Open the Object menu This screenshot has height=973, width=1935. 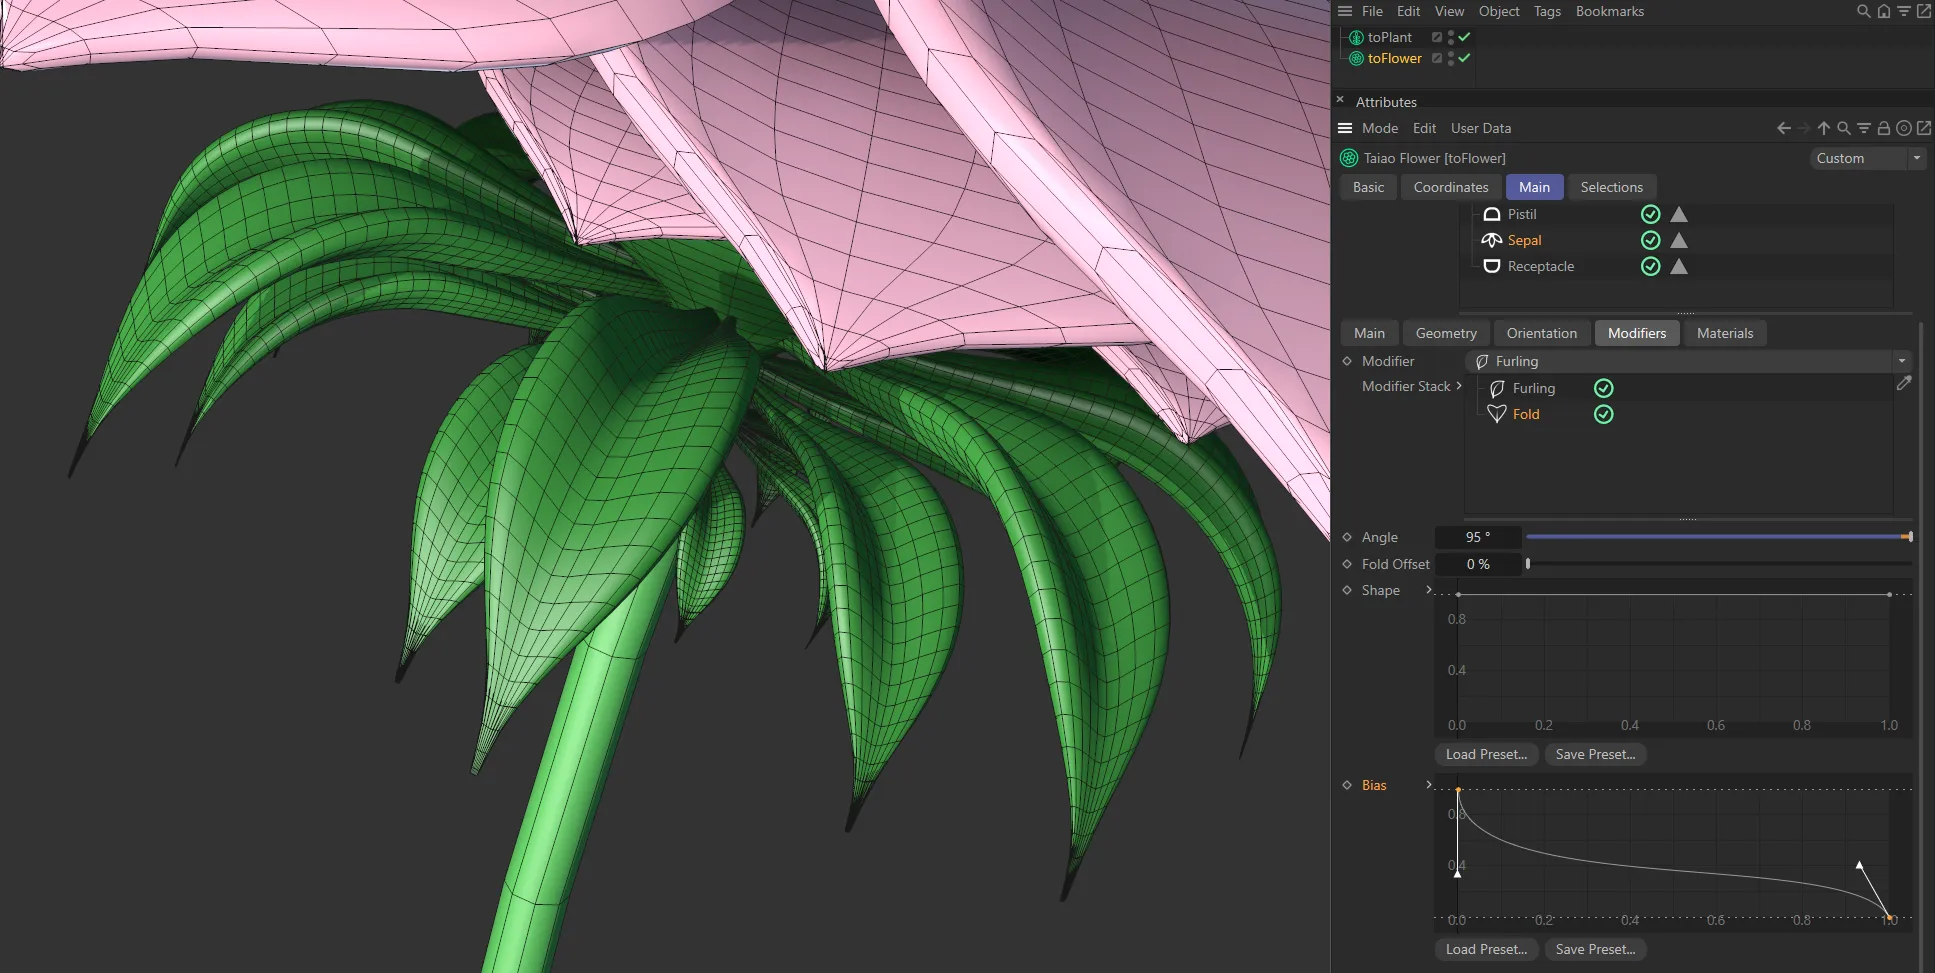pos(1497,11)
